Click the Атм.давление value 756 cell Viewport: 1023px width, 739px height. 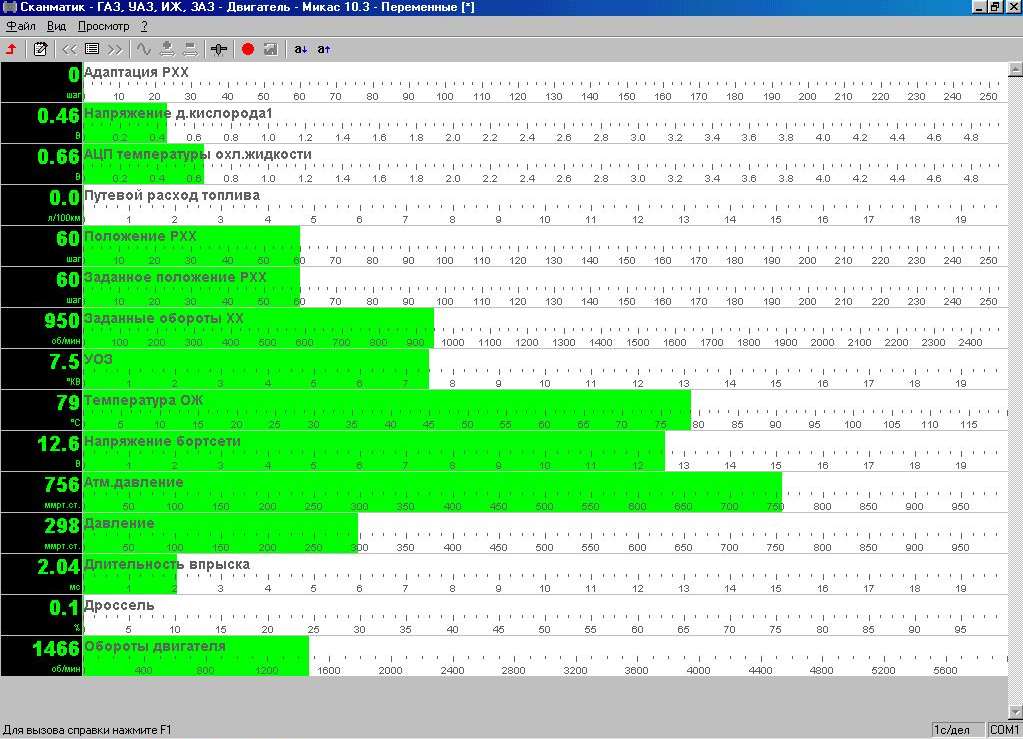tap(41, 492)
